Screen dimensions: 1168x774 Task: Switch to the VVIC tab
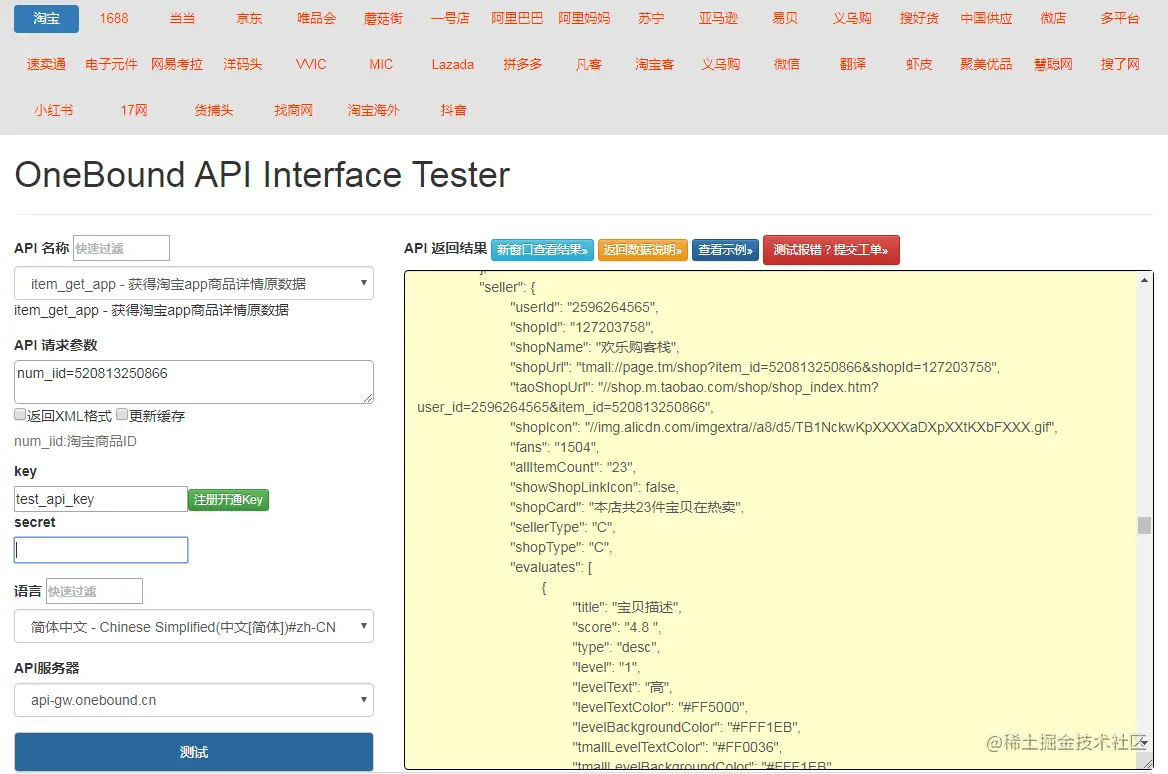pos(311,64)
